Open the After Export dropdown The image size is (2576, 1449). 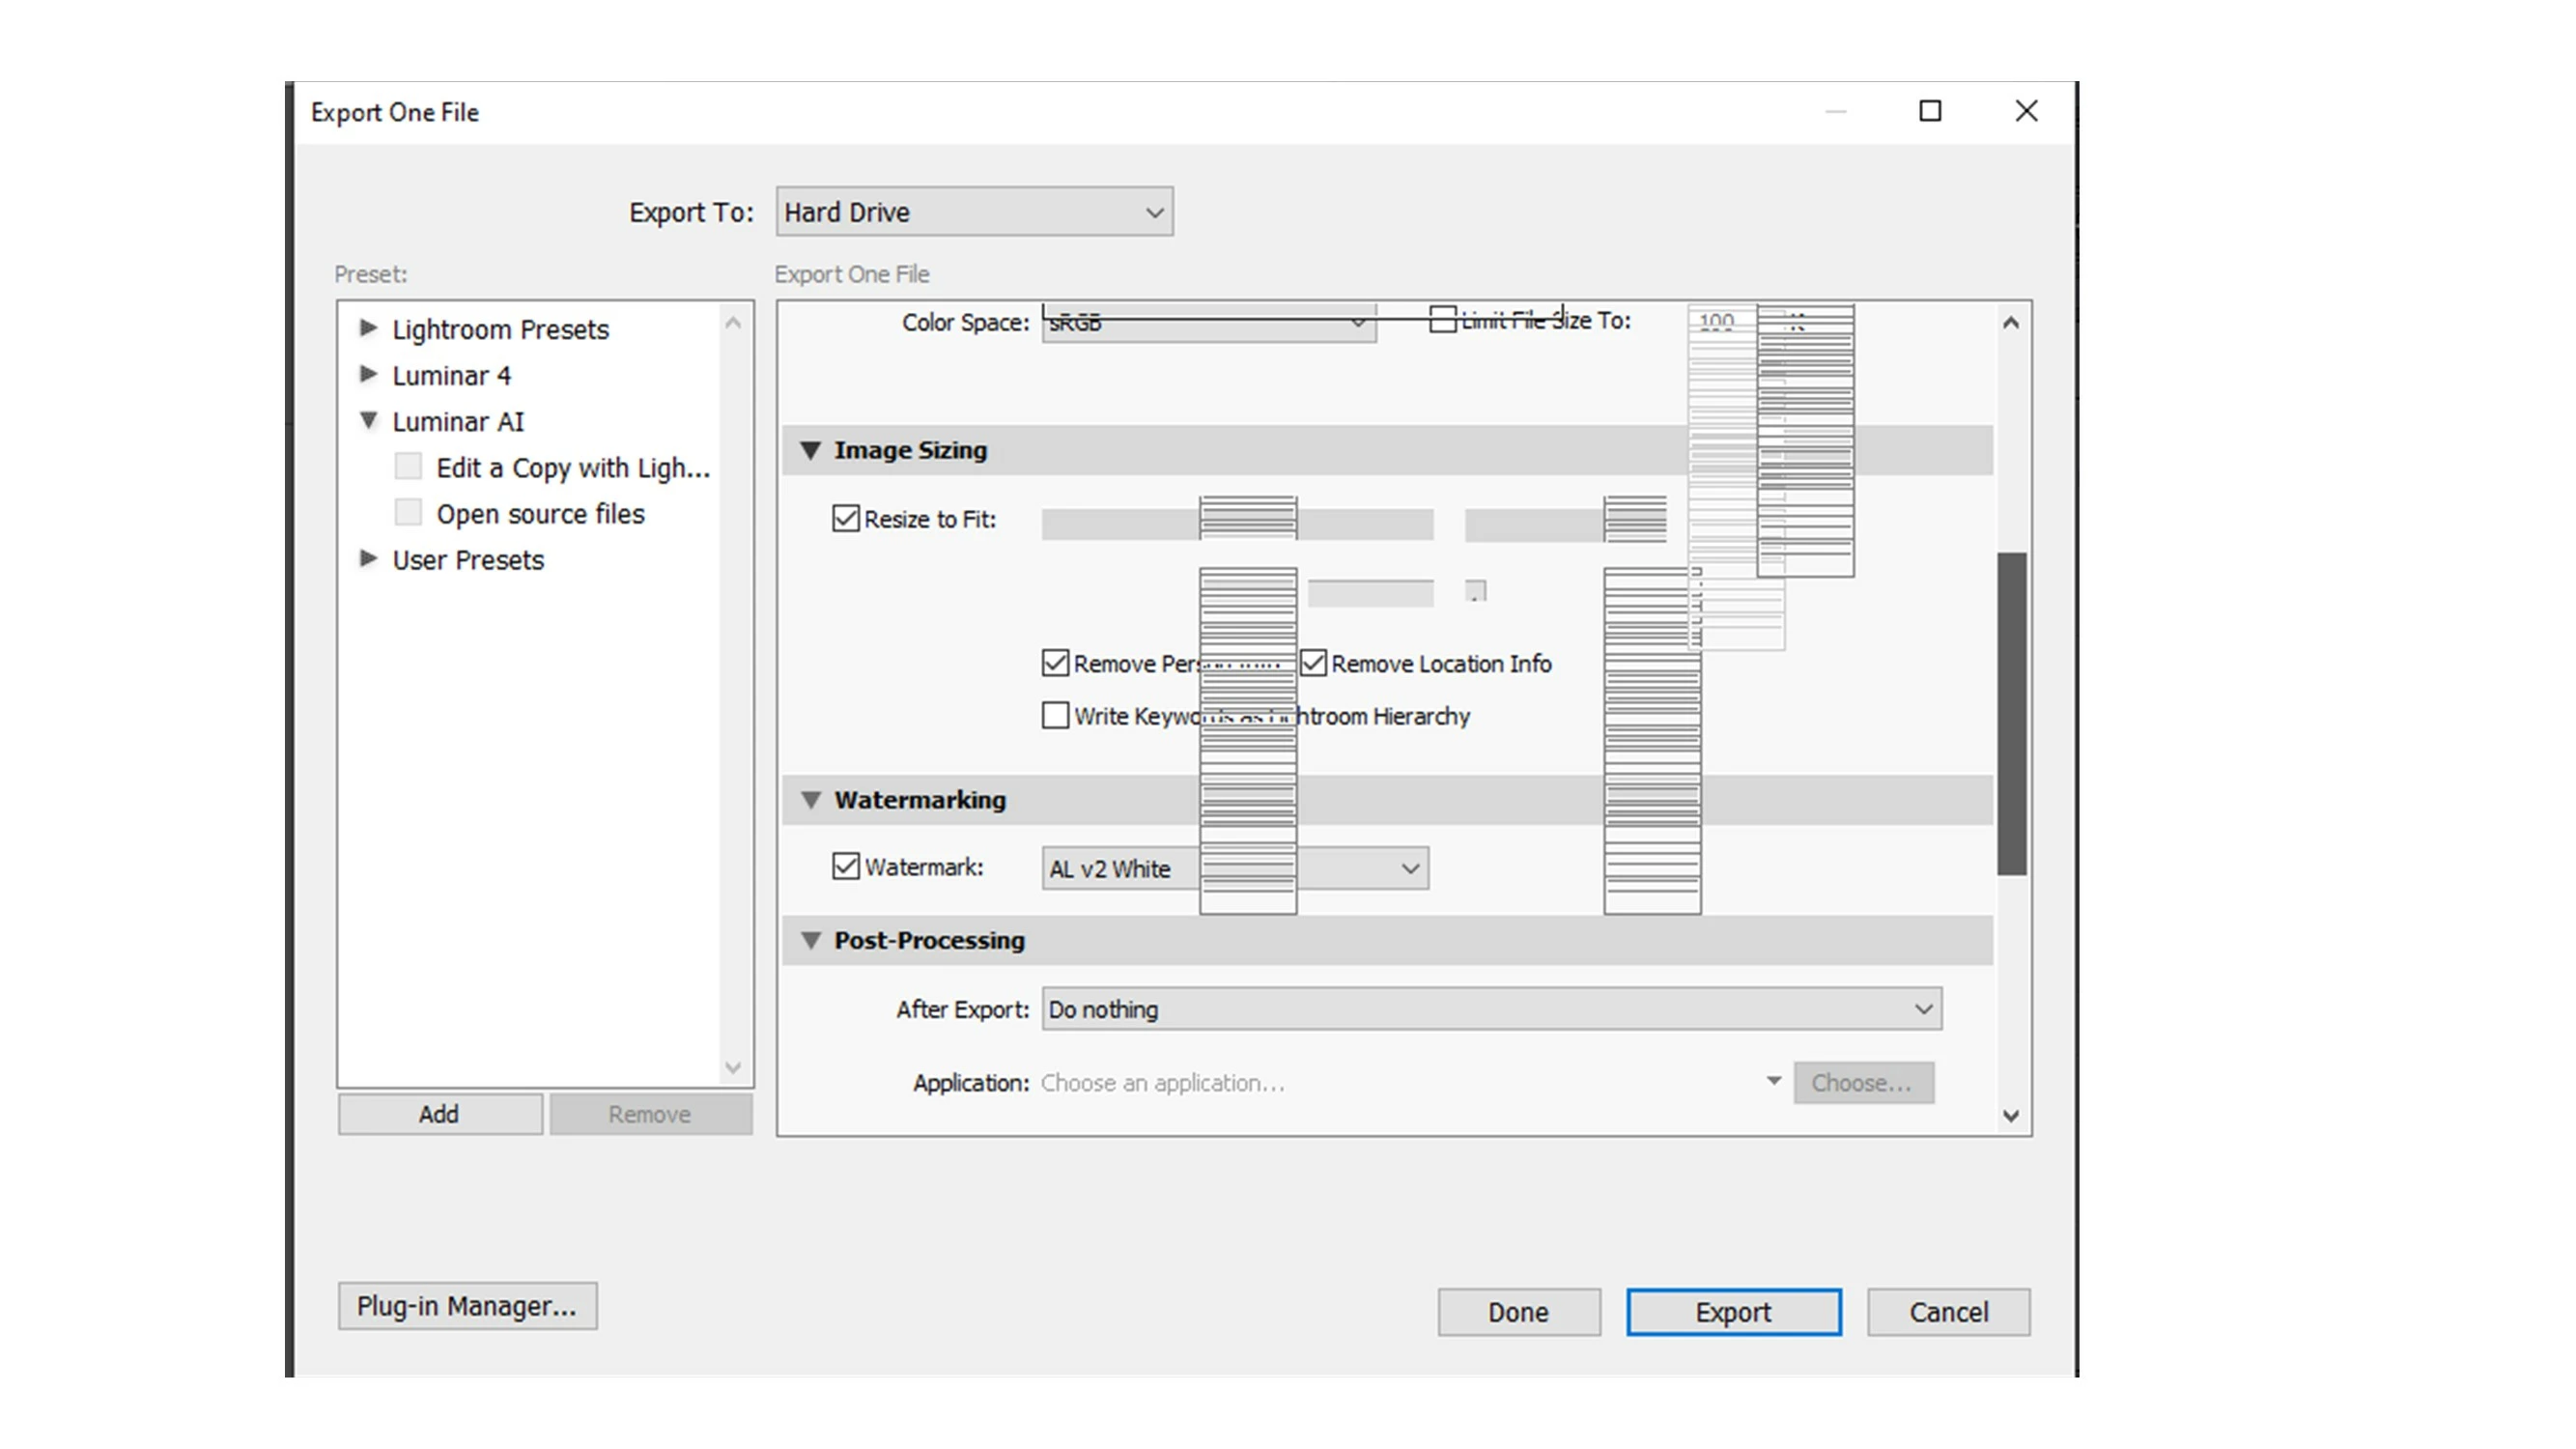(1491, 1009)
